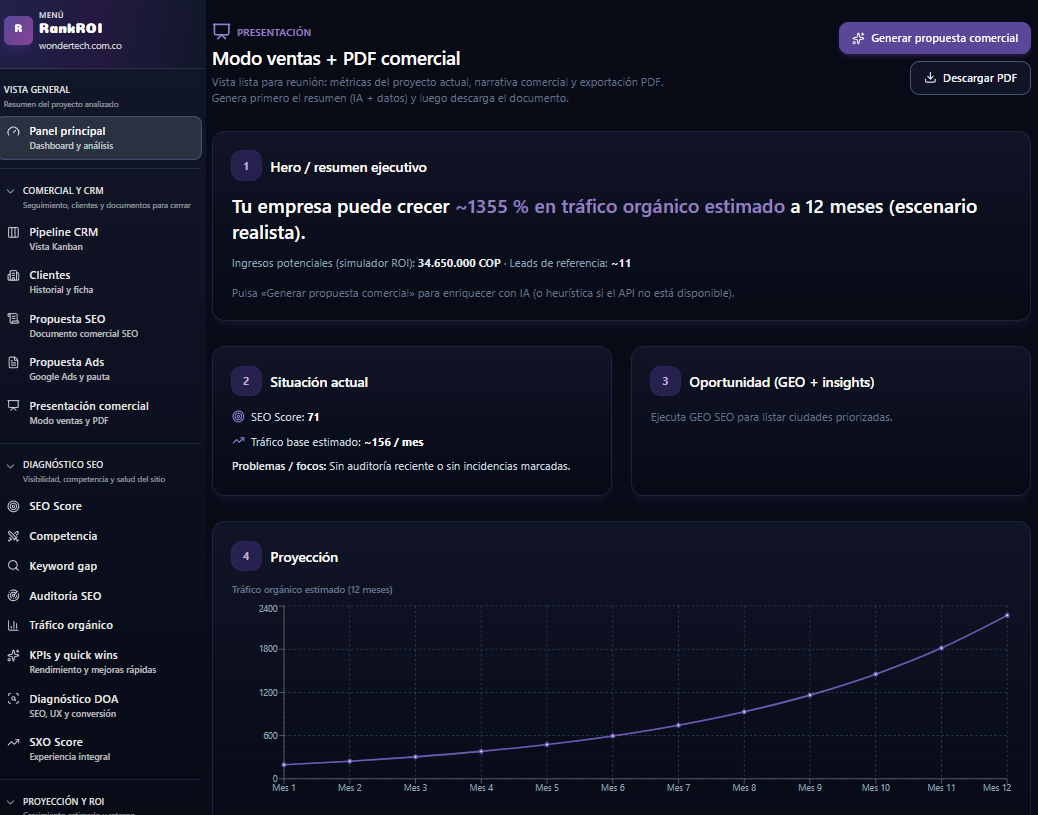Click the Clientes building icon
Image resolution: width=1038 pixels, height=815 pixels.
(x=13, y=275)
